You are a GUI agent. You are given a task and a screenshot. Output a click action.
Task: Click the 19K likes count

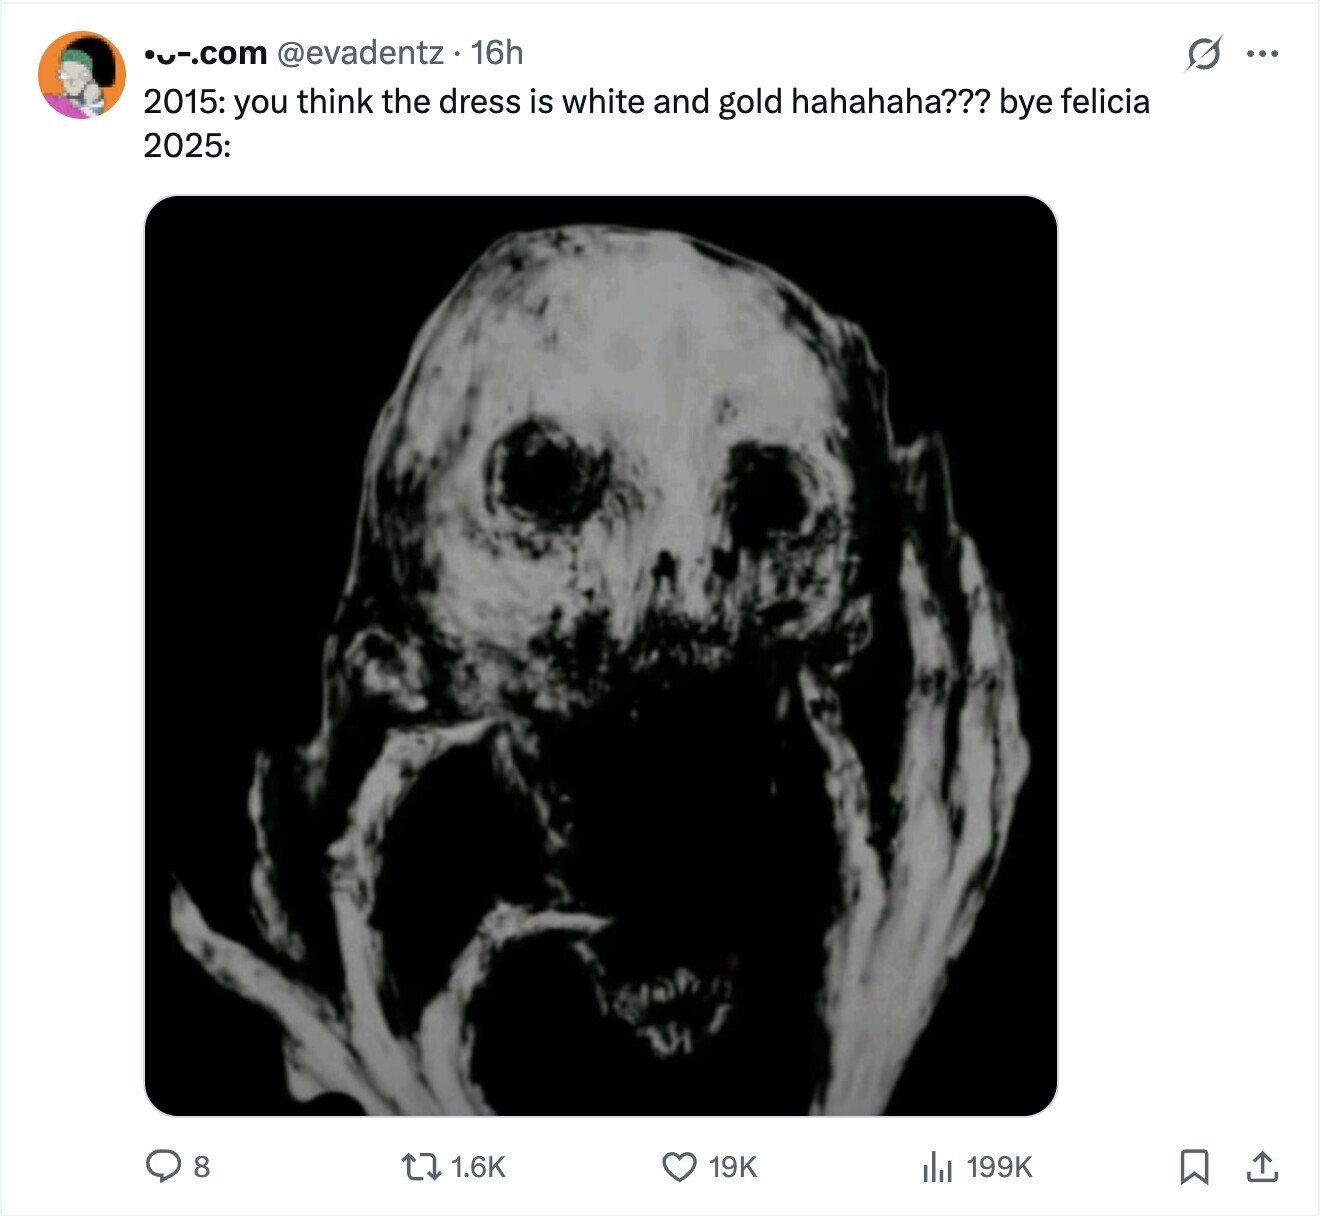point(733,1167)
